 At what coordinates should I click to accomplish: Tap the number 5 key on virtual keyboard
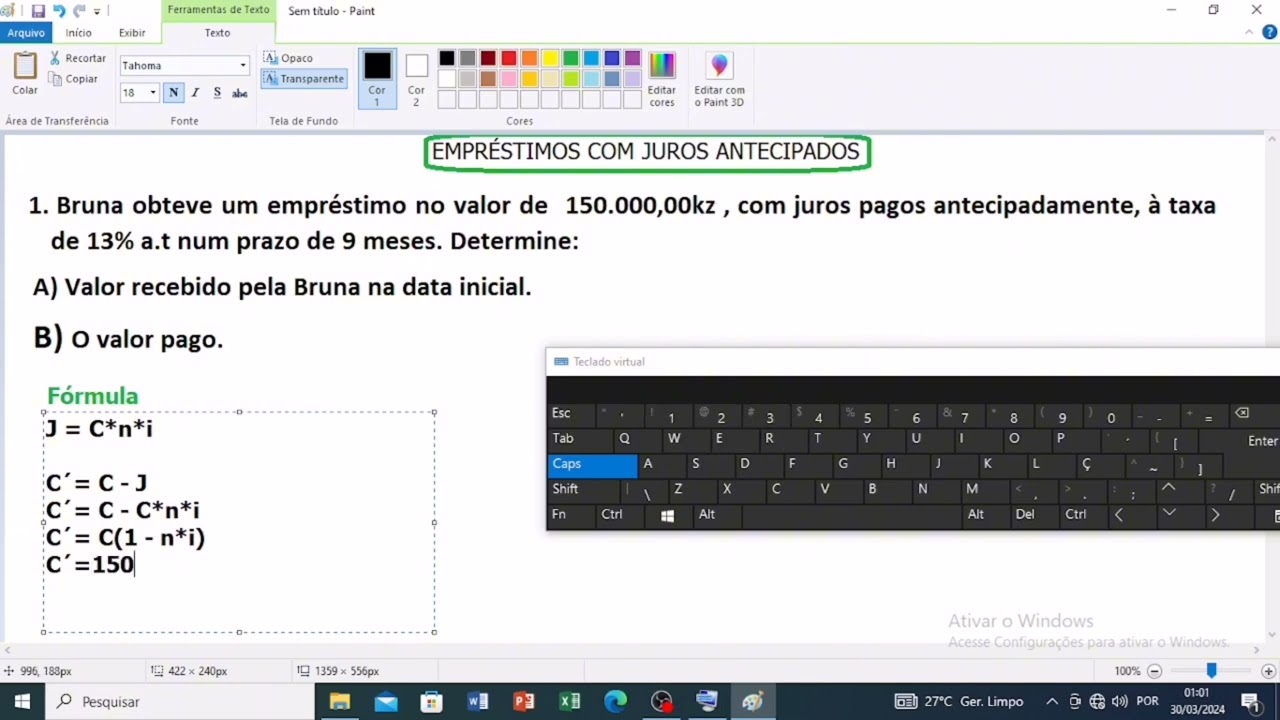pos(860,413)
